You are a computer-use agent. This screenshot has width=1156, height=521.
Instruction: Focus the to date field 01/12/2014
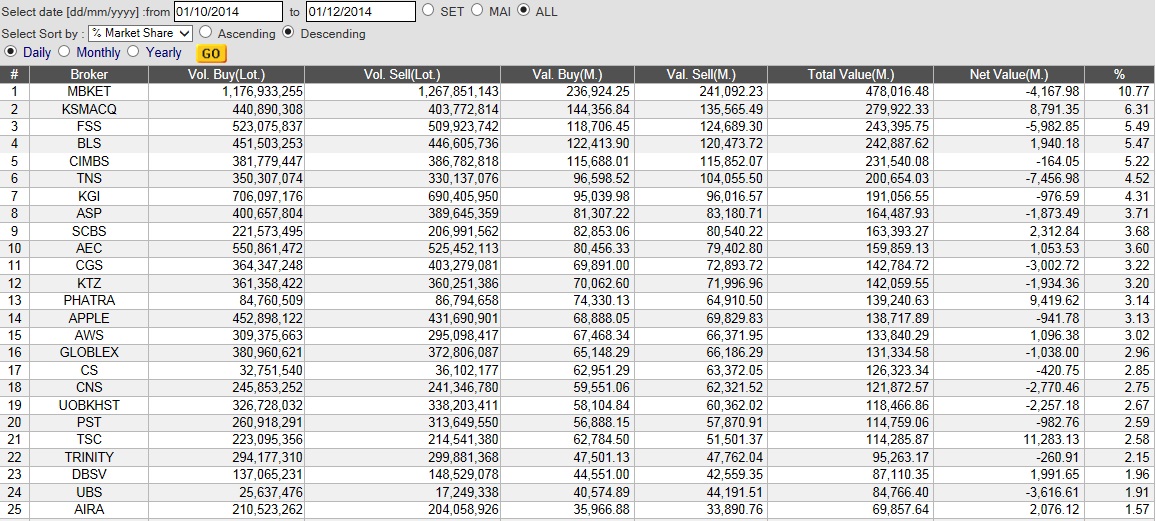coord(361,11)
